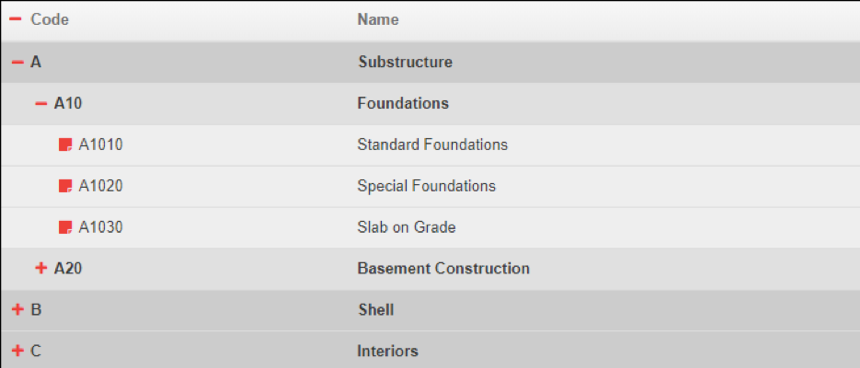
Task: Click the Code column header label
Action: coord(49,20)
